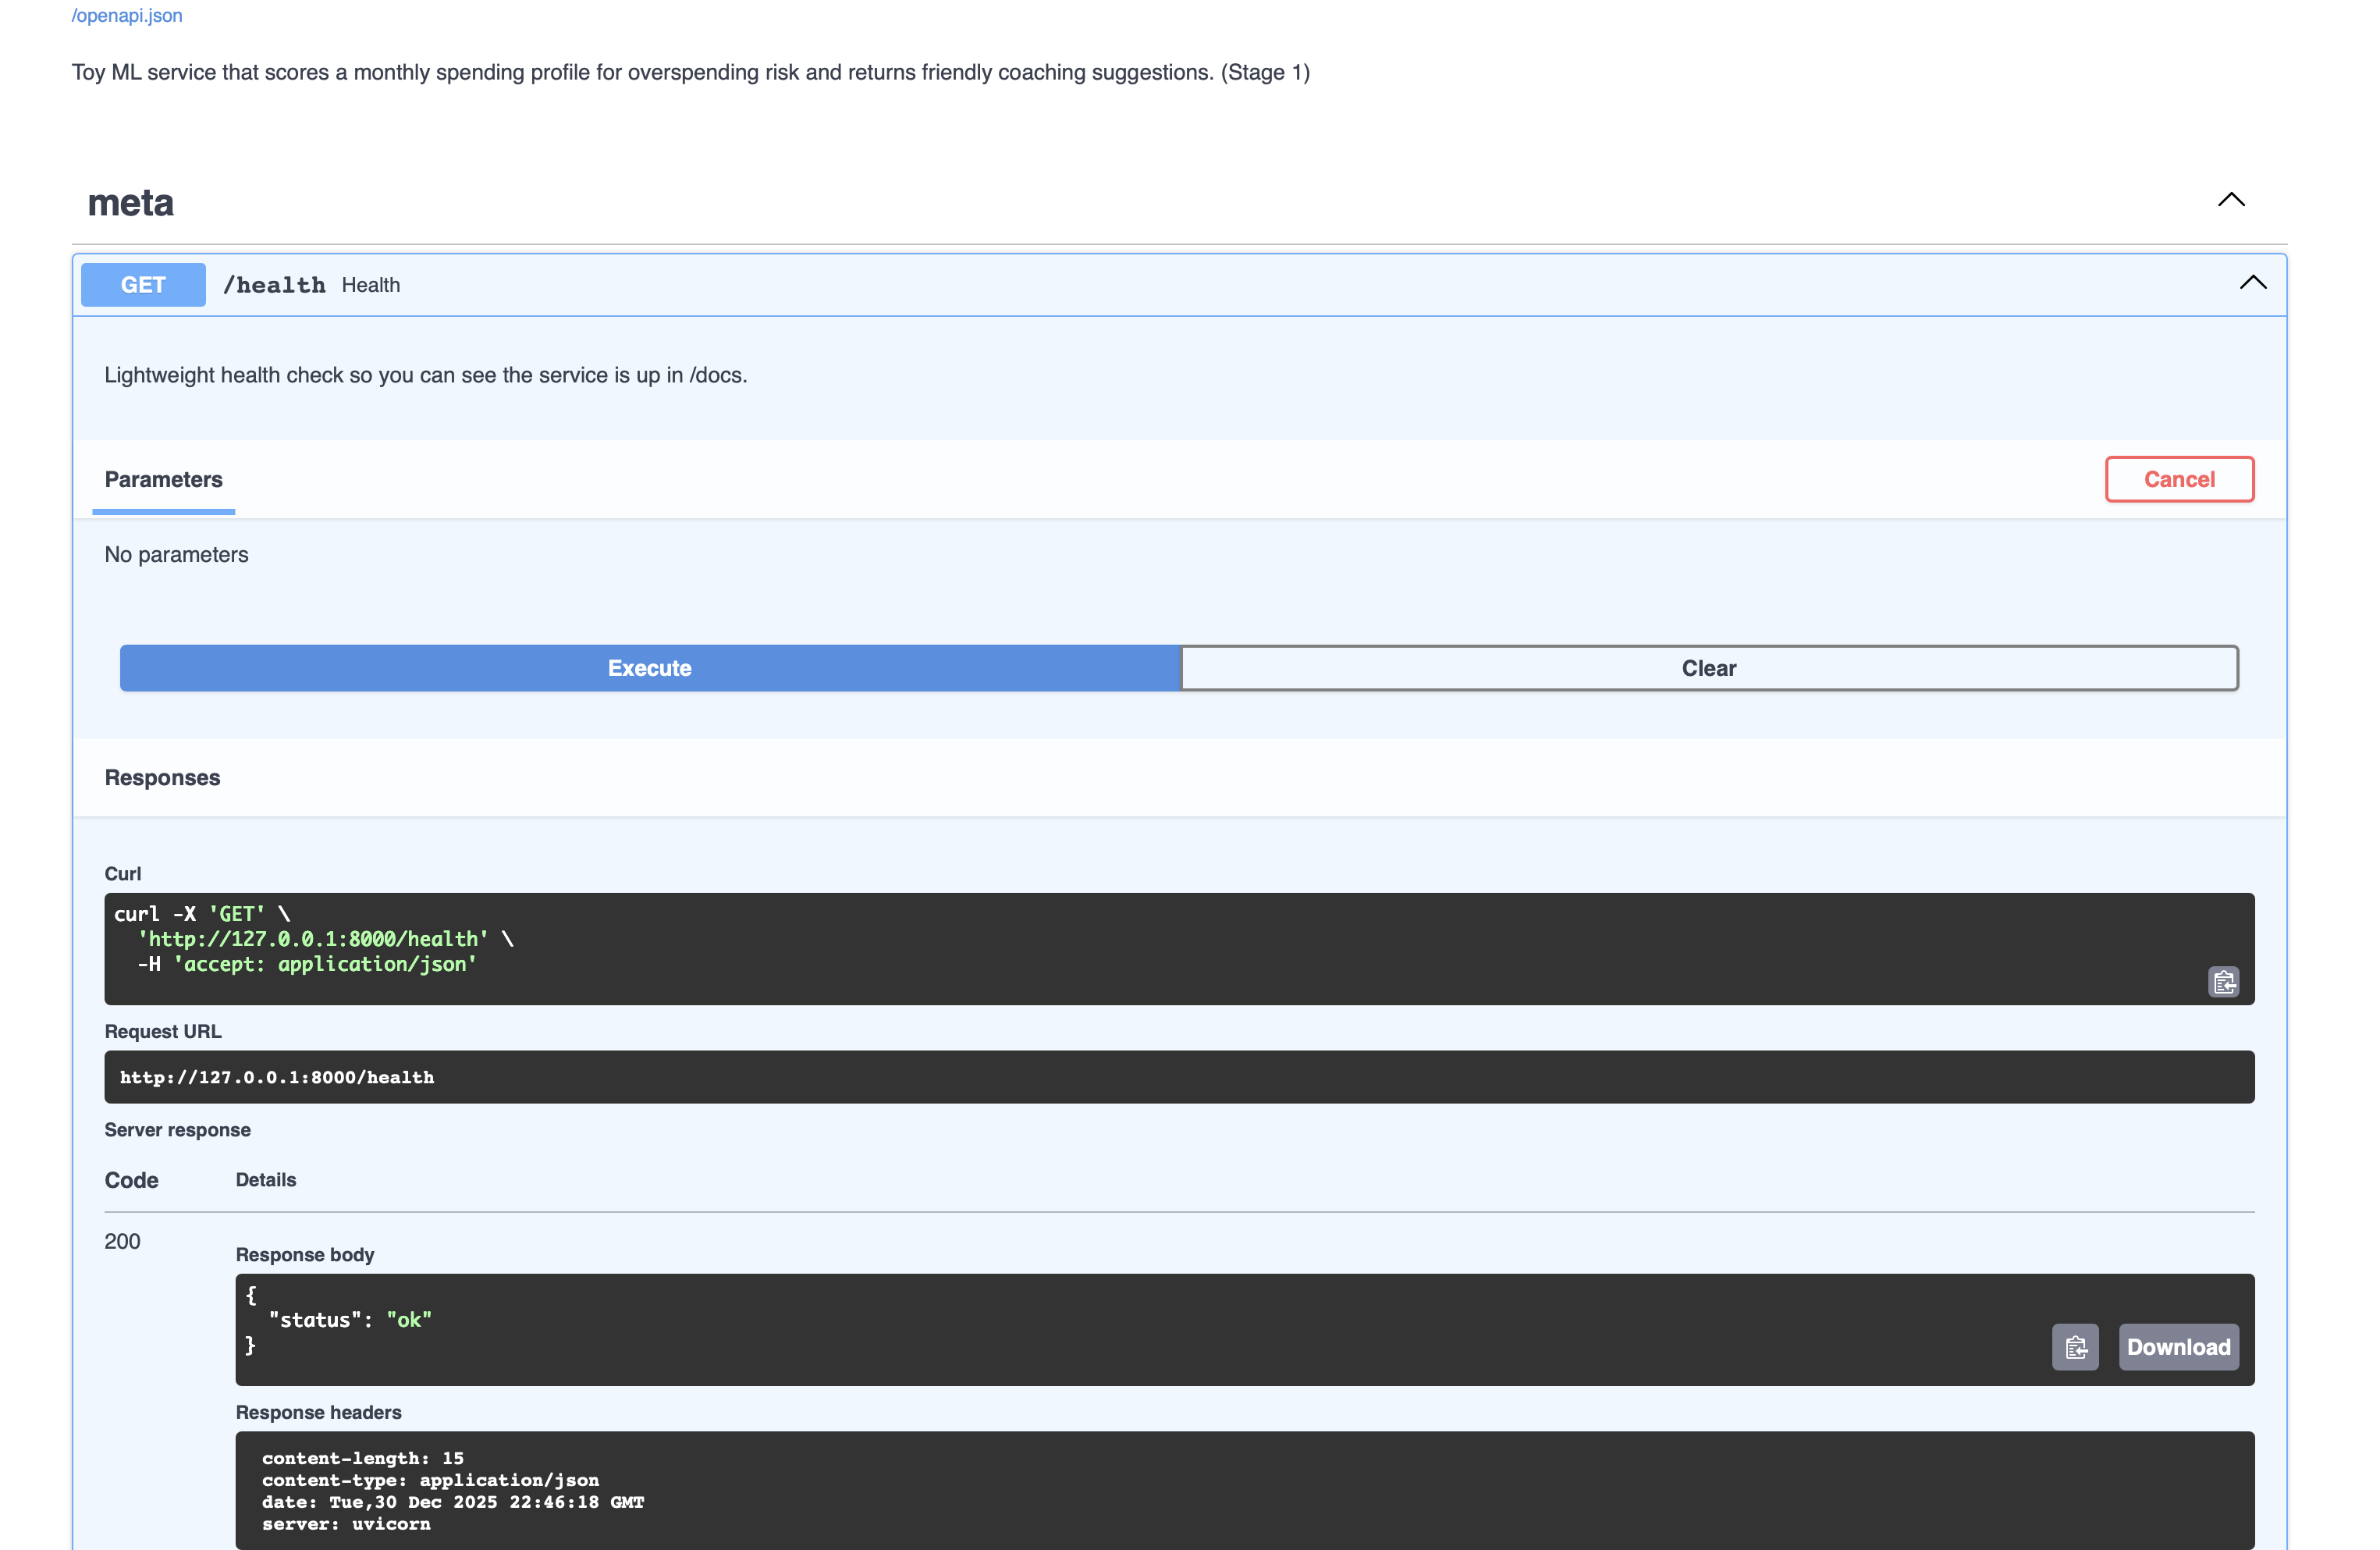Click the Responses section header
2380x1550 pixels.
pyautogui.click(x=162, y=778)
